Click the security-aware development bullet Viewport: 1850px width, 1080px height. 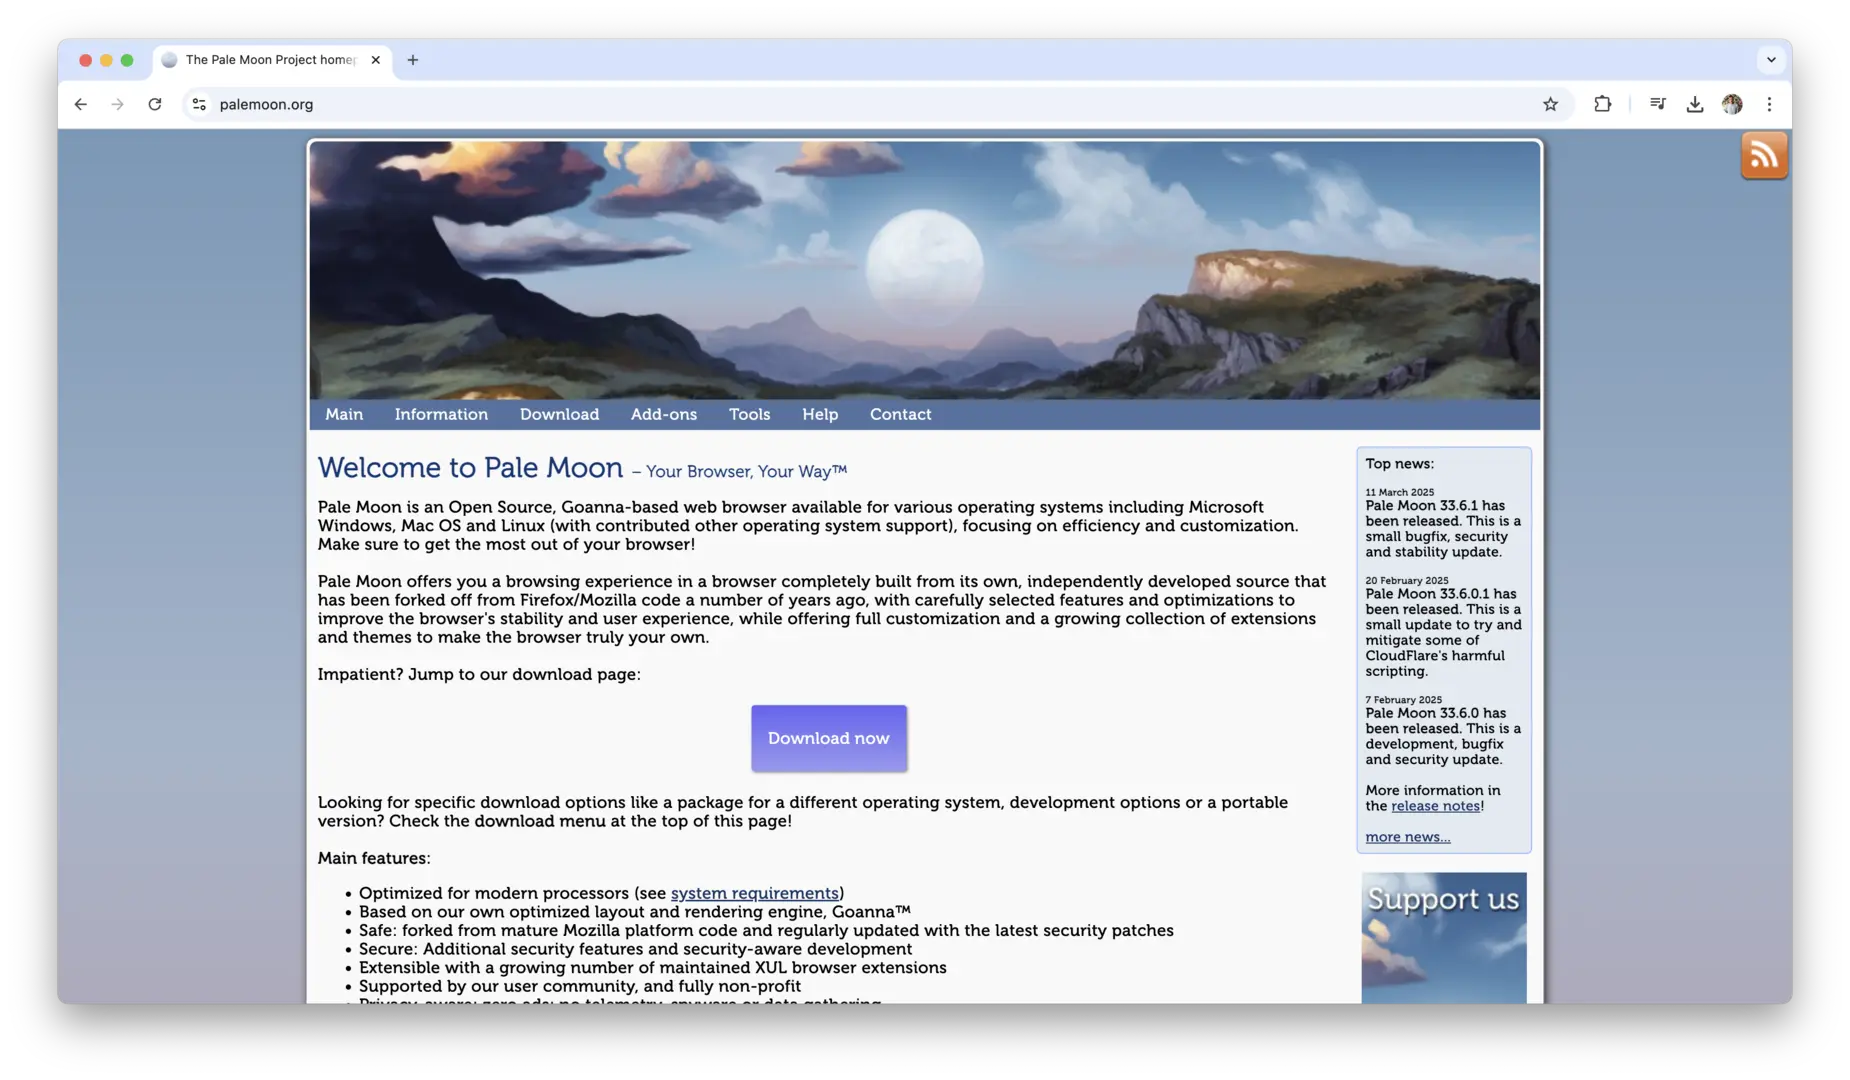tap(635, 949)
